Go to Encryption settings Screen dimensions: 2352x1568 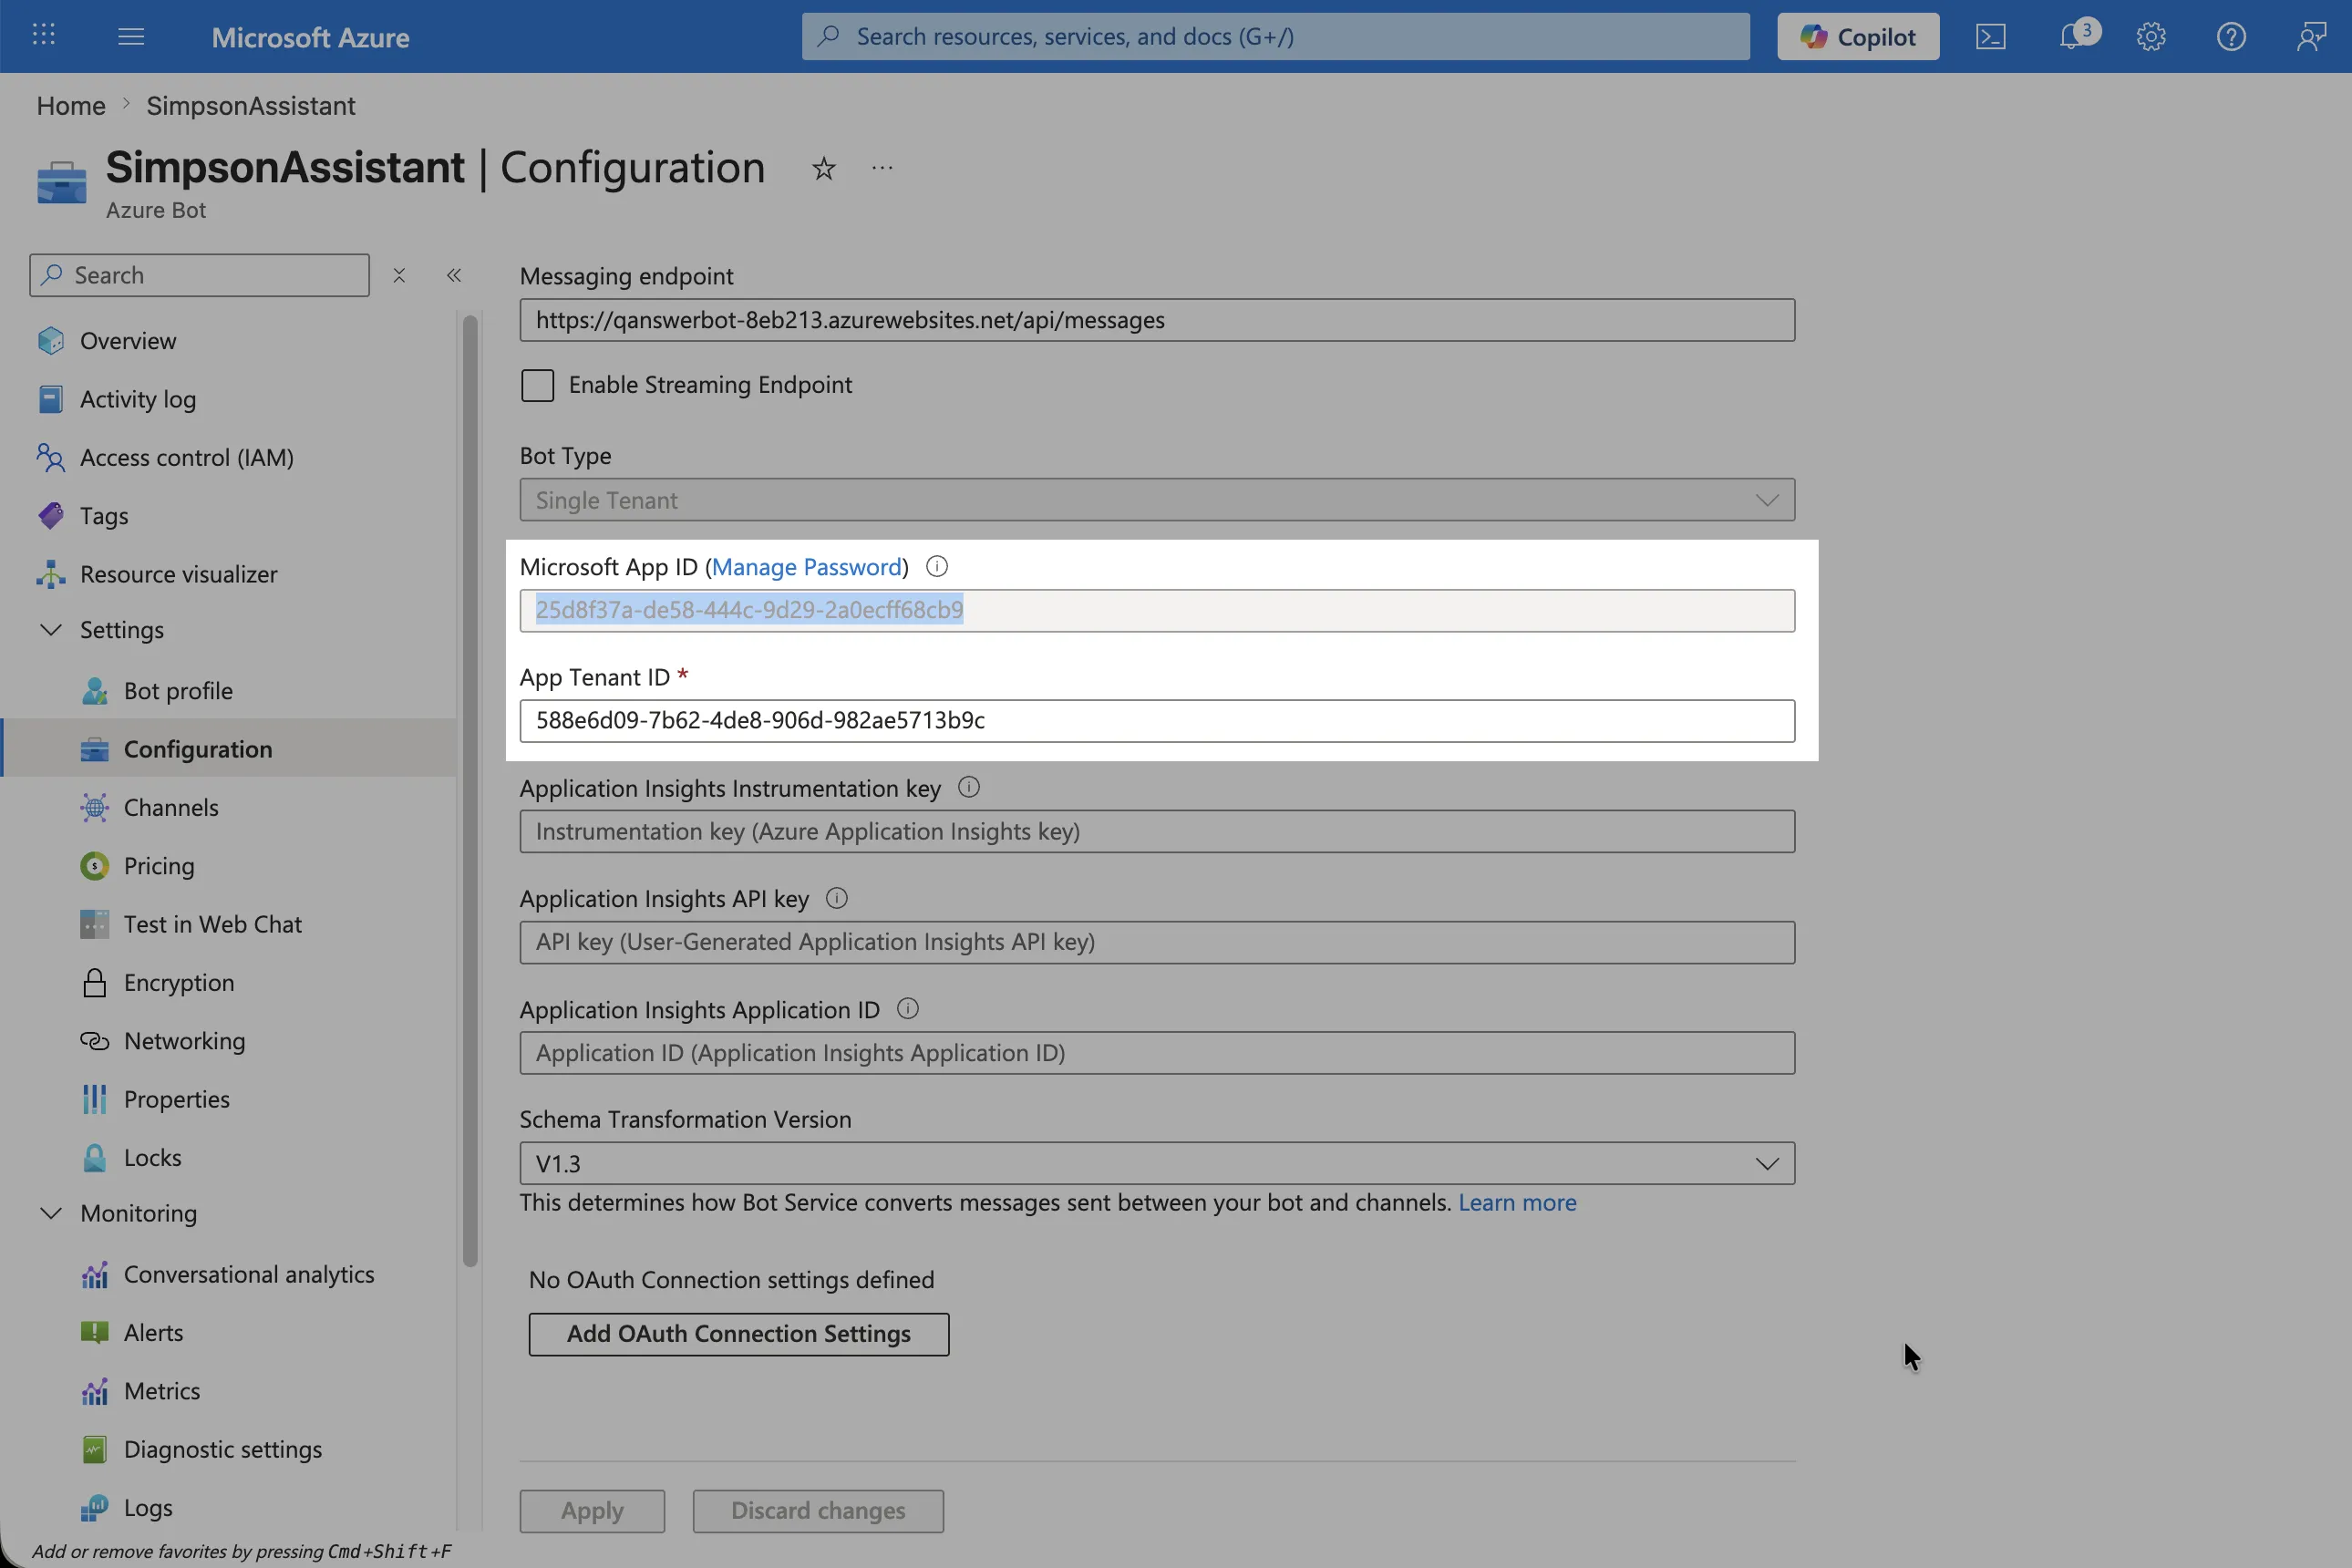point(179,982)
